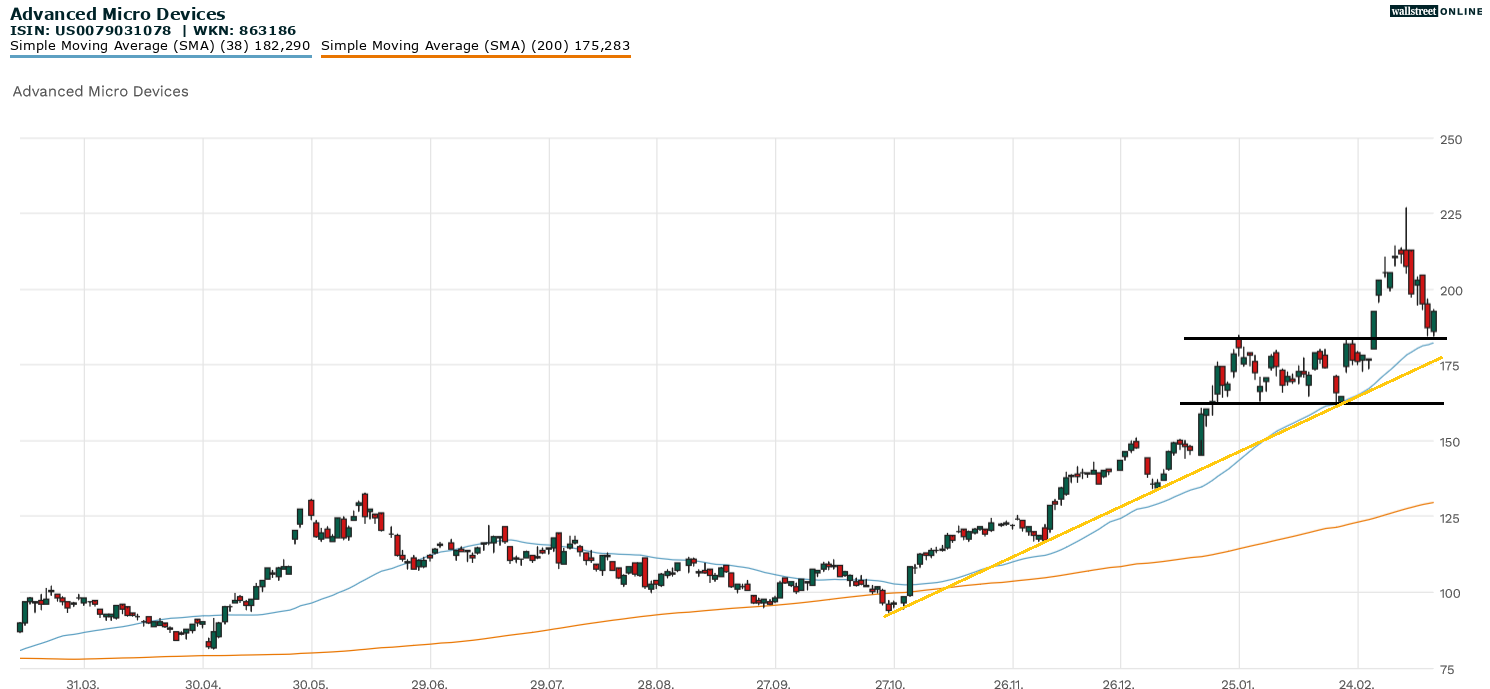Click the wallstreet ONLINE logo
Image resolution: width=1490 pixels, height=689 pixels.
pyautogui.click(x=1436, y=11)
